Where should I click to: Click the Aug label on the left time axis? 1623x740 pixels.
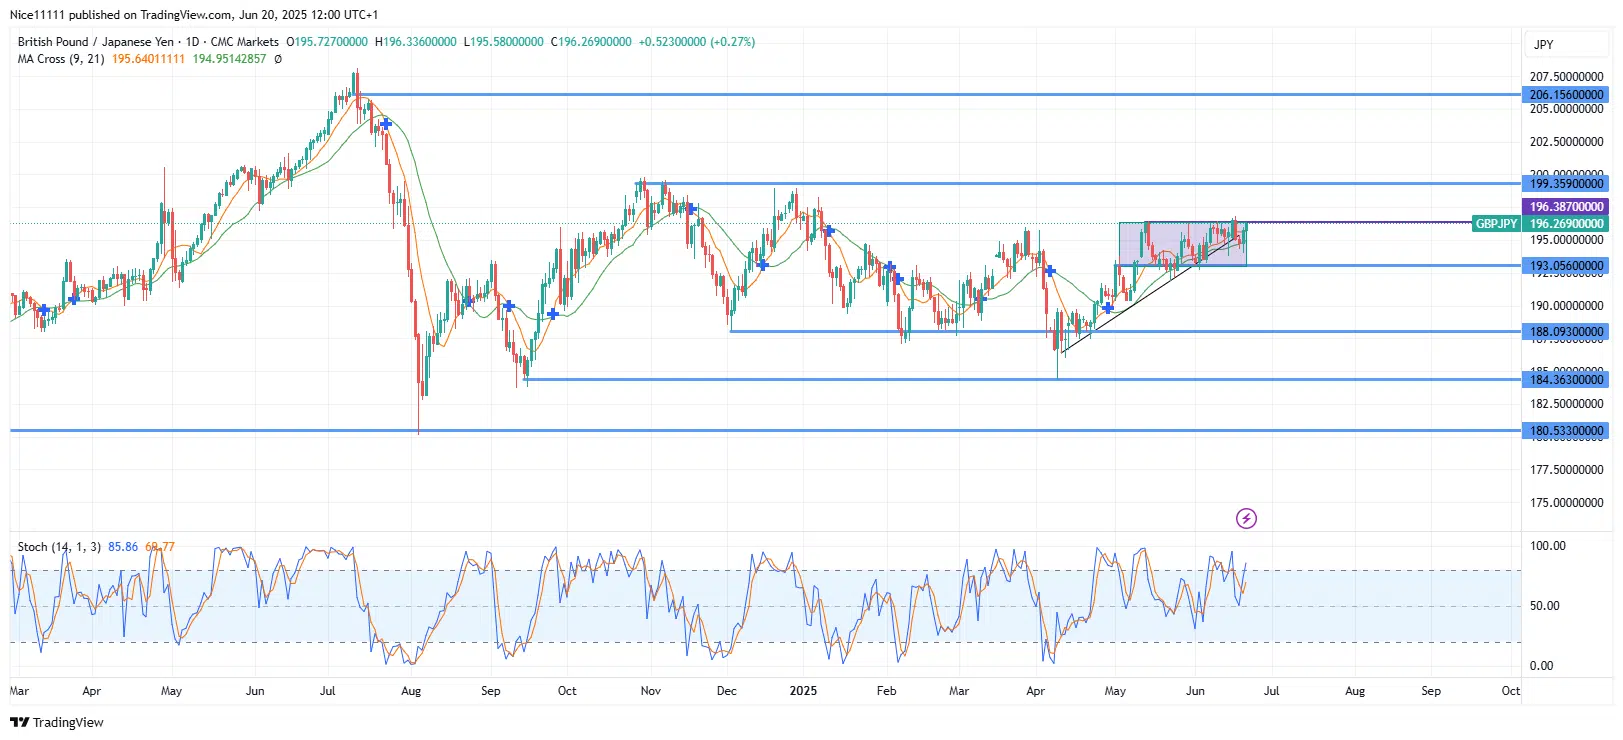(410, 691)
